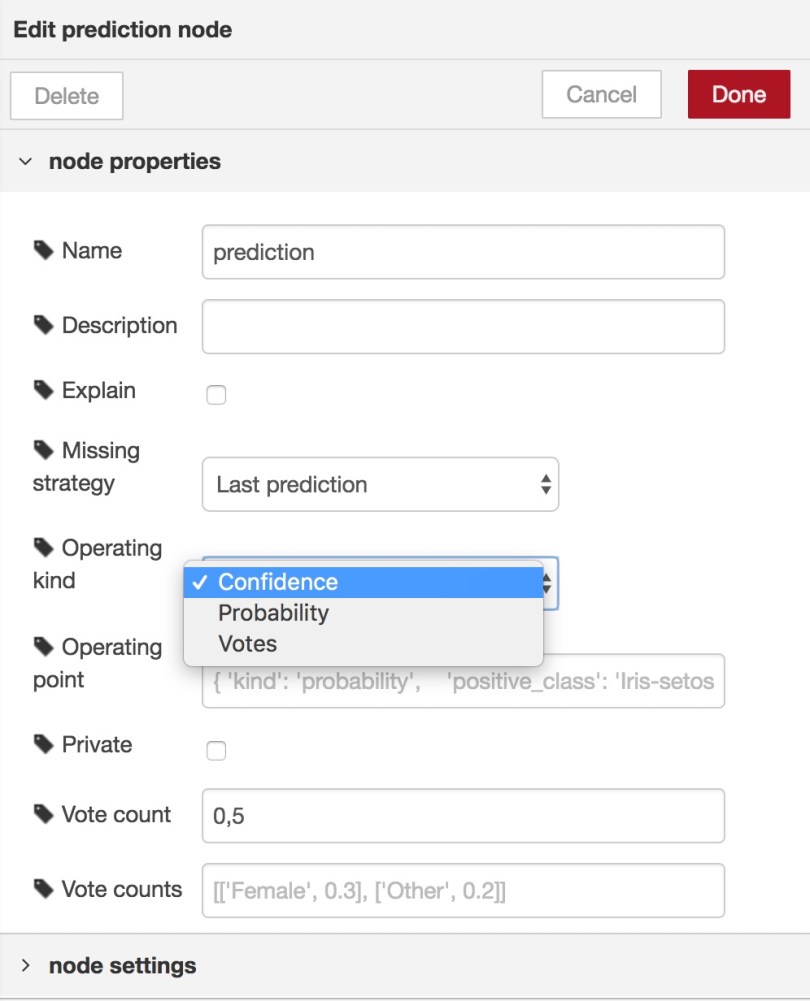Focus the Vote counts input field
The image size is (810, 1001).
pyautogui.click(x=462, y=890)
